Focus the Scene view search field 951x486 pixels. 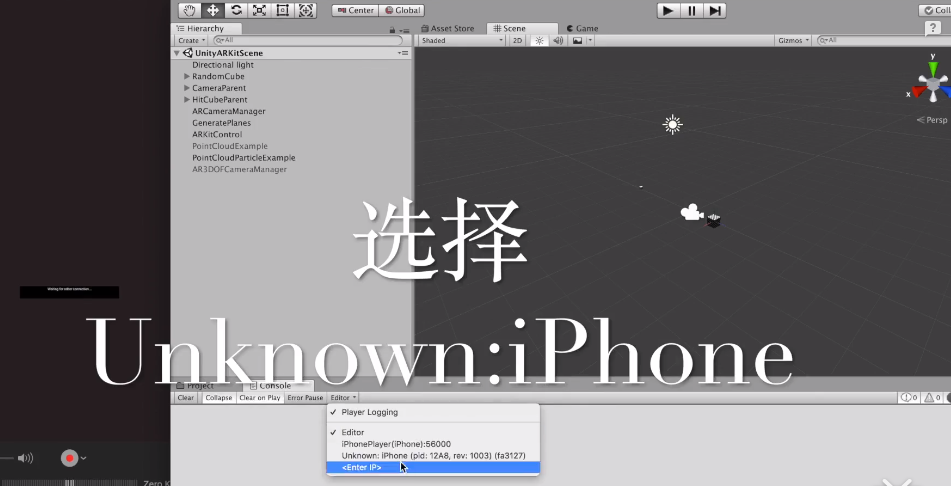pyautogui.click(x=884, y=41)
